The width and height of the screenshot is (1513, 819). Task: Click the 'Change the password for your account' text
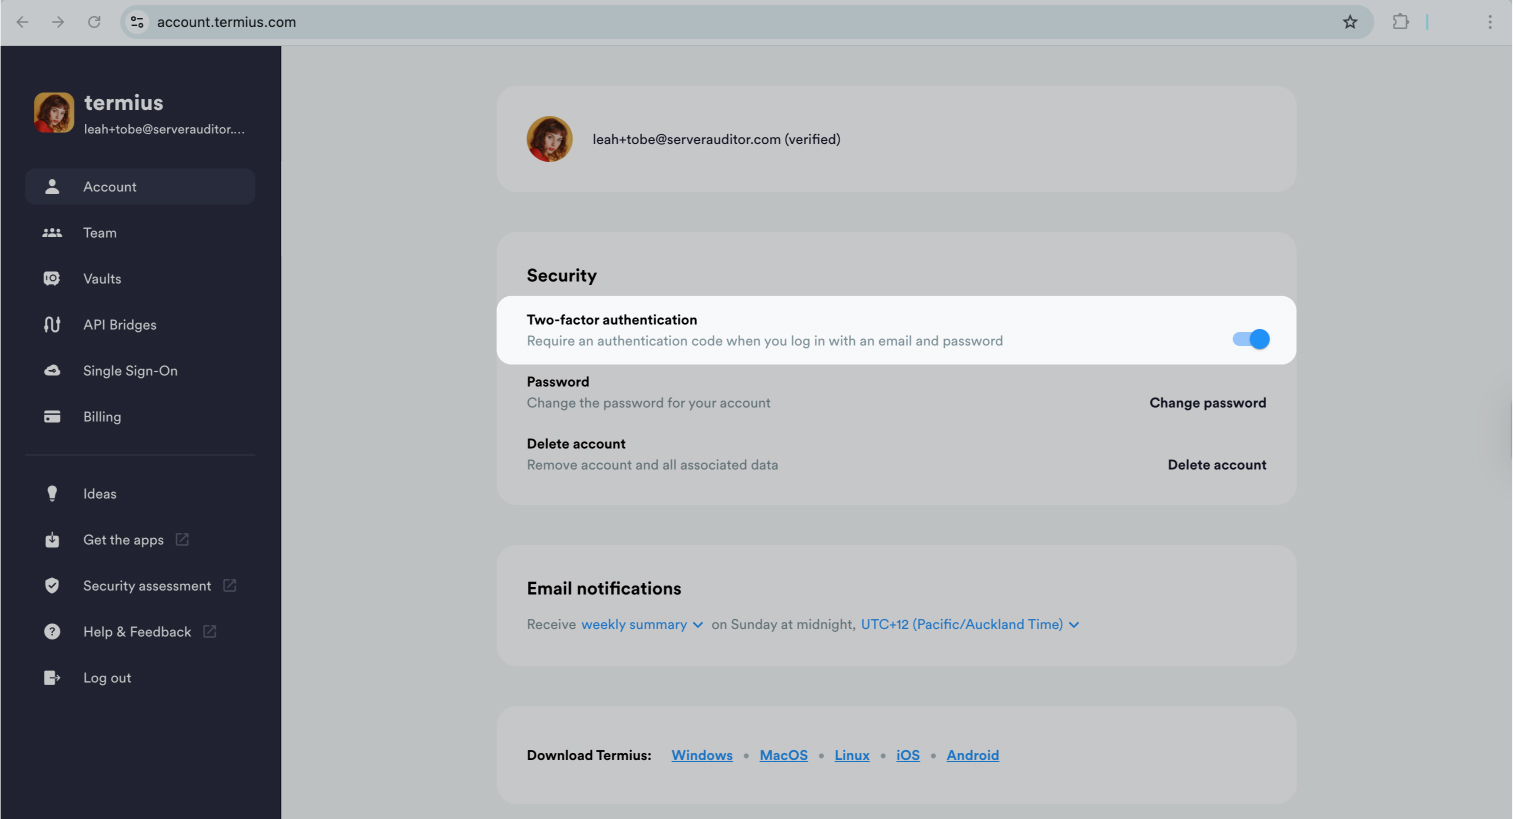(649, 403)
